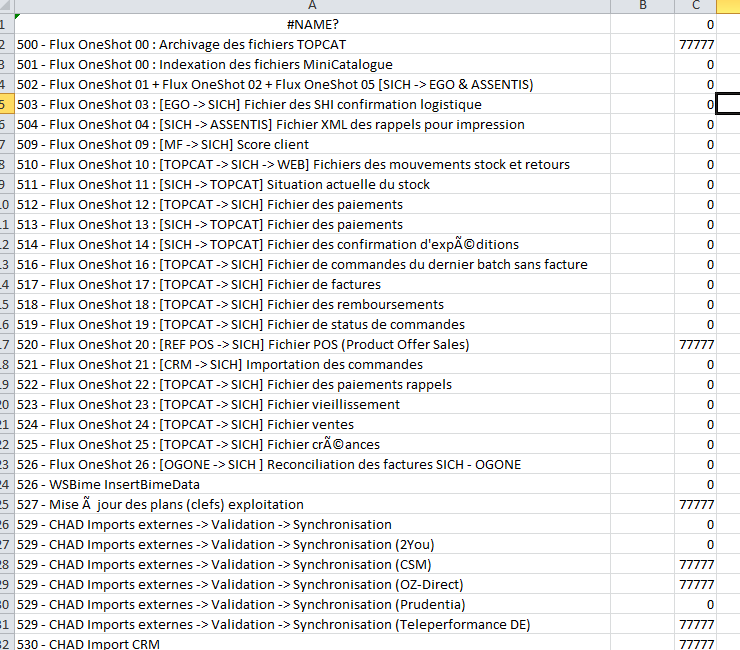Select column B header

[x=642, y=6]
